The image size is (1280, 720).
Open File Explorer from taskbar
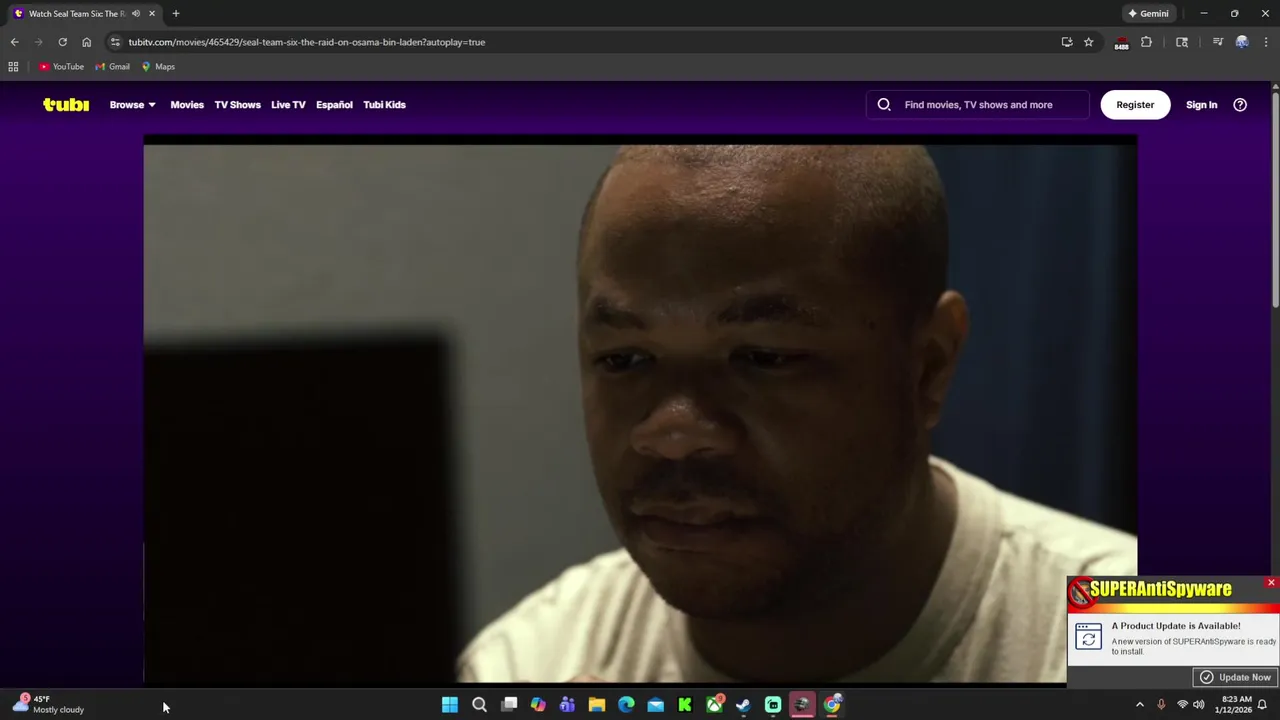597,705
